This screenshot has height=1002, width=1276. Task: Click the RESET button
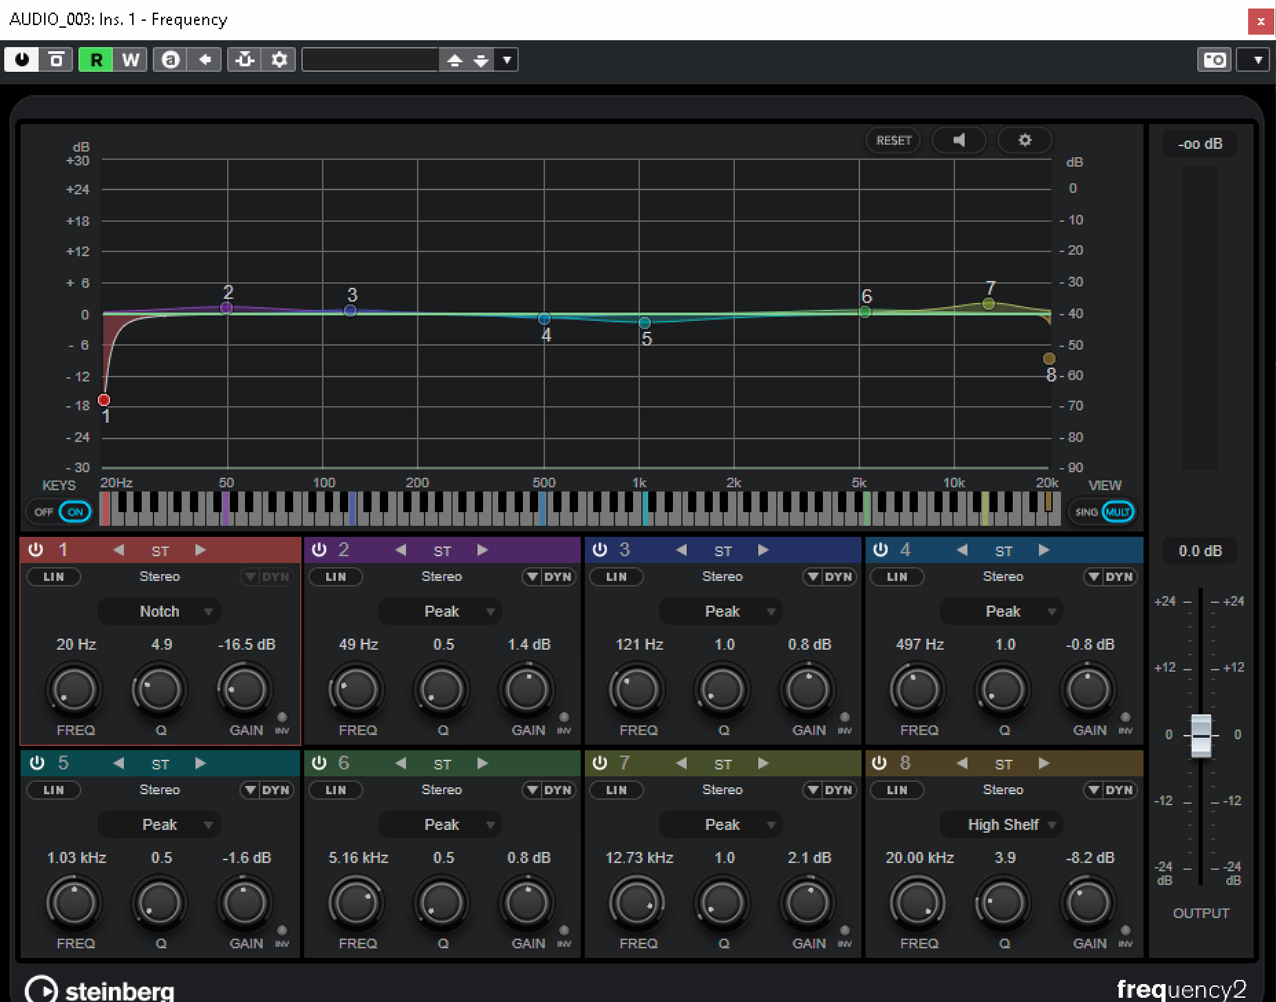pyautogui.click(x=893, y=141)
